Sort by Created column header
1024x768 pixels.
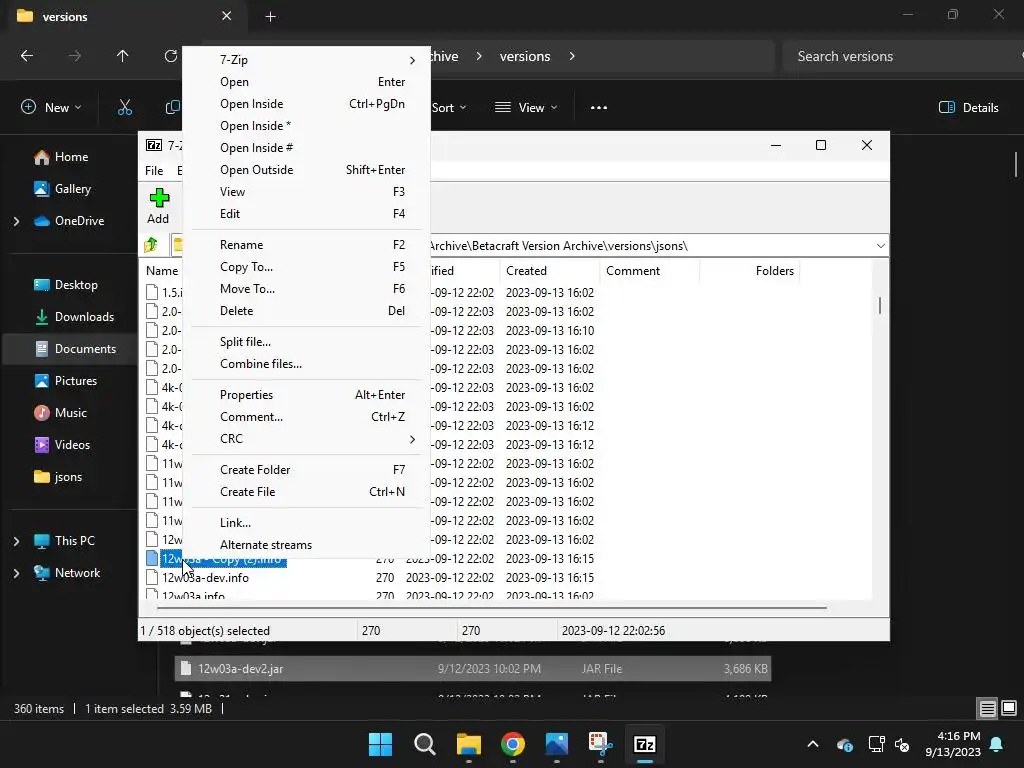(x=550, y=271)
